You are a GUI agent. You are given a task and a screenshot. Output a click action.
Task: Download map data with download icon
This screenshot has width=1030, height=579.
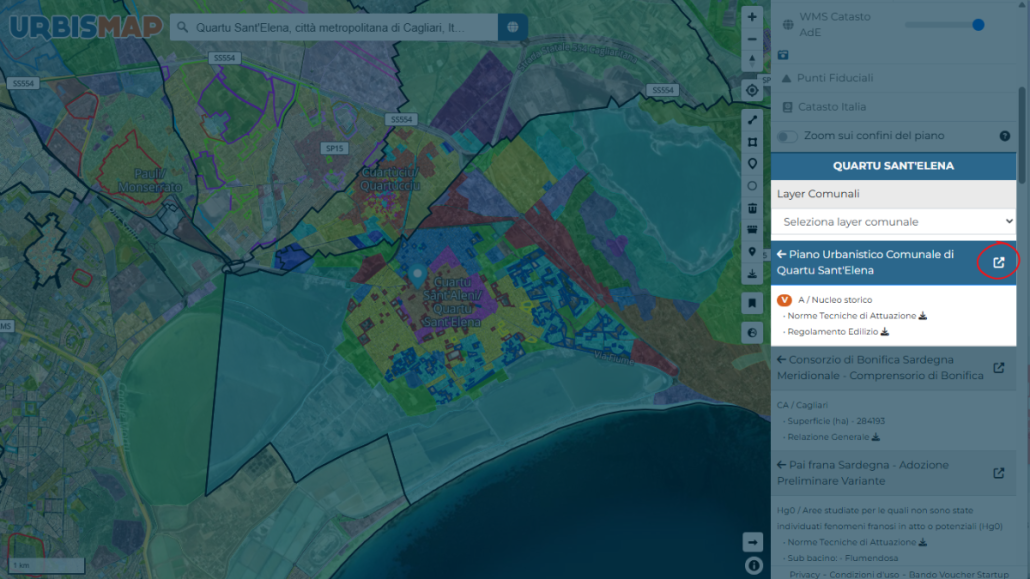click(752, 273)
